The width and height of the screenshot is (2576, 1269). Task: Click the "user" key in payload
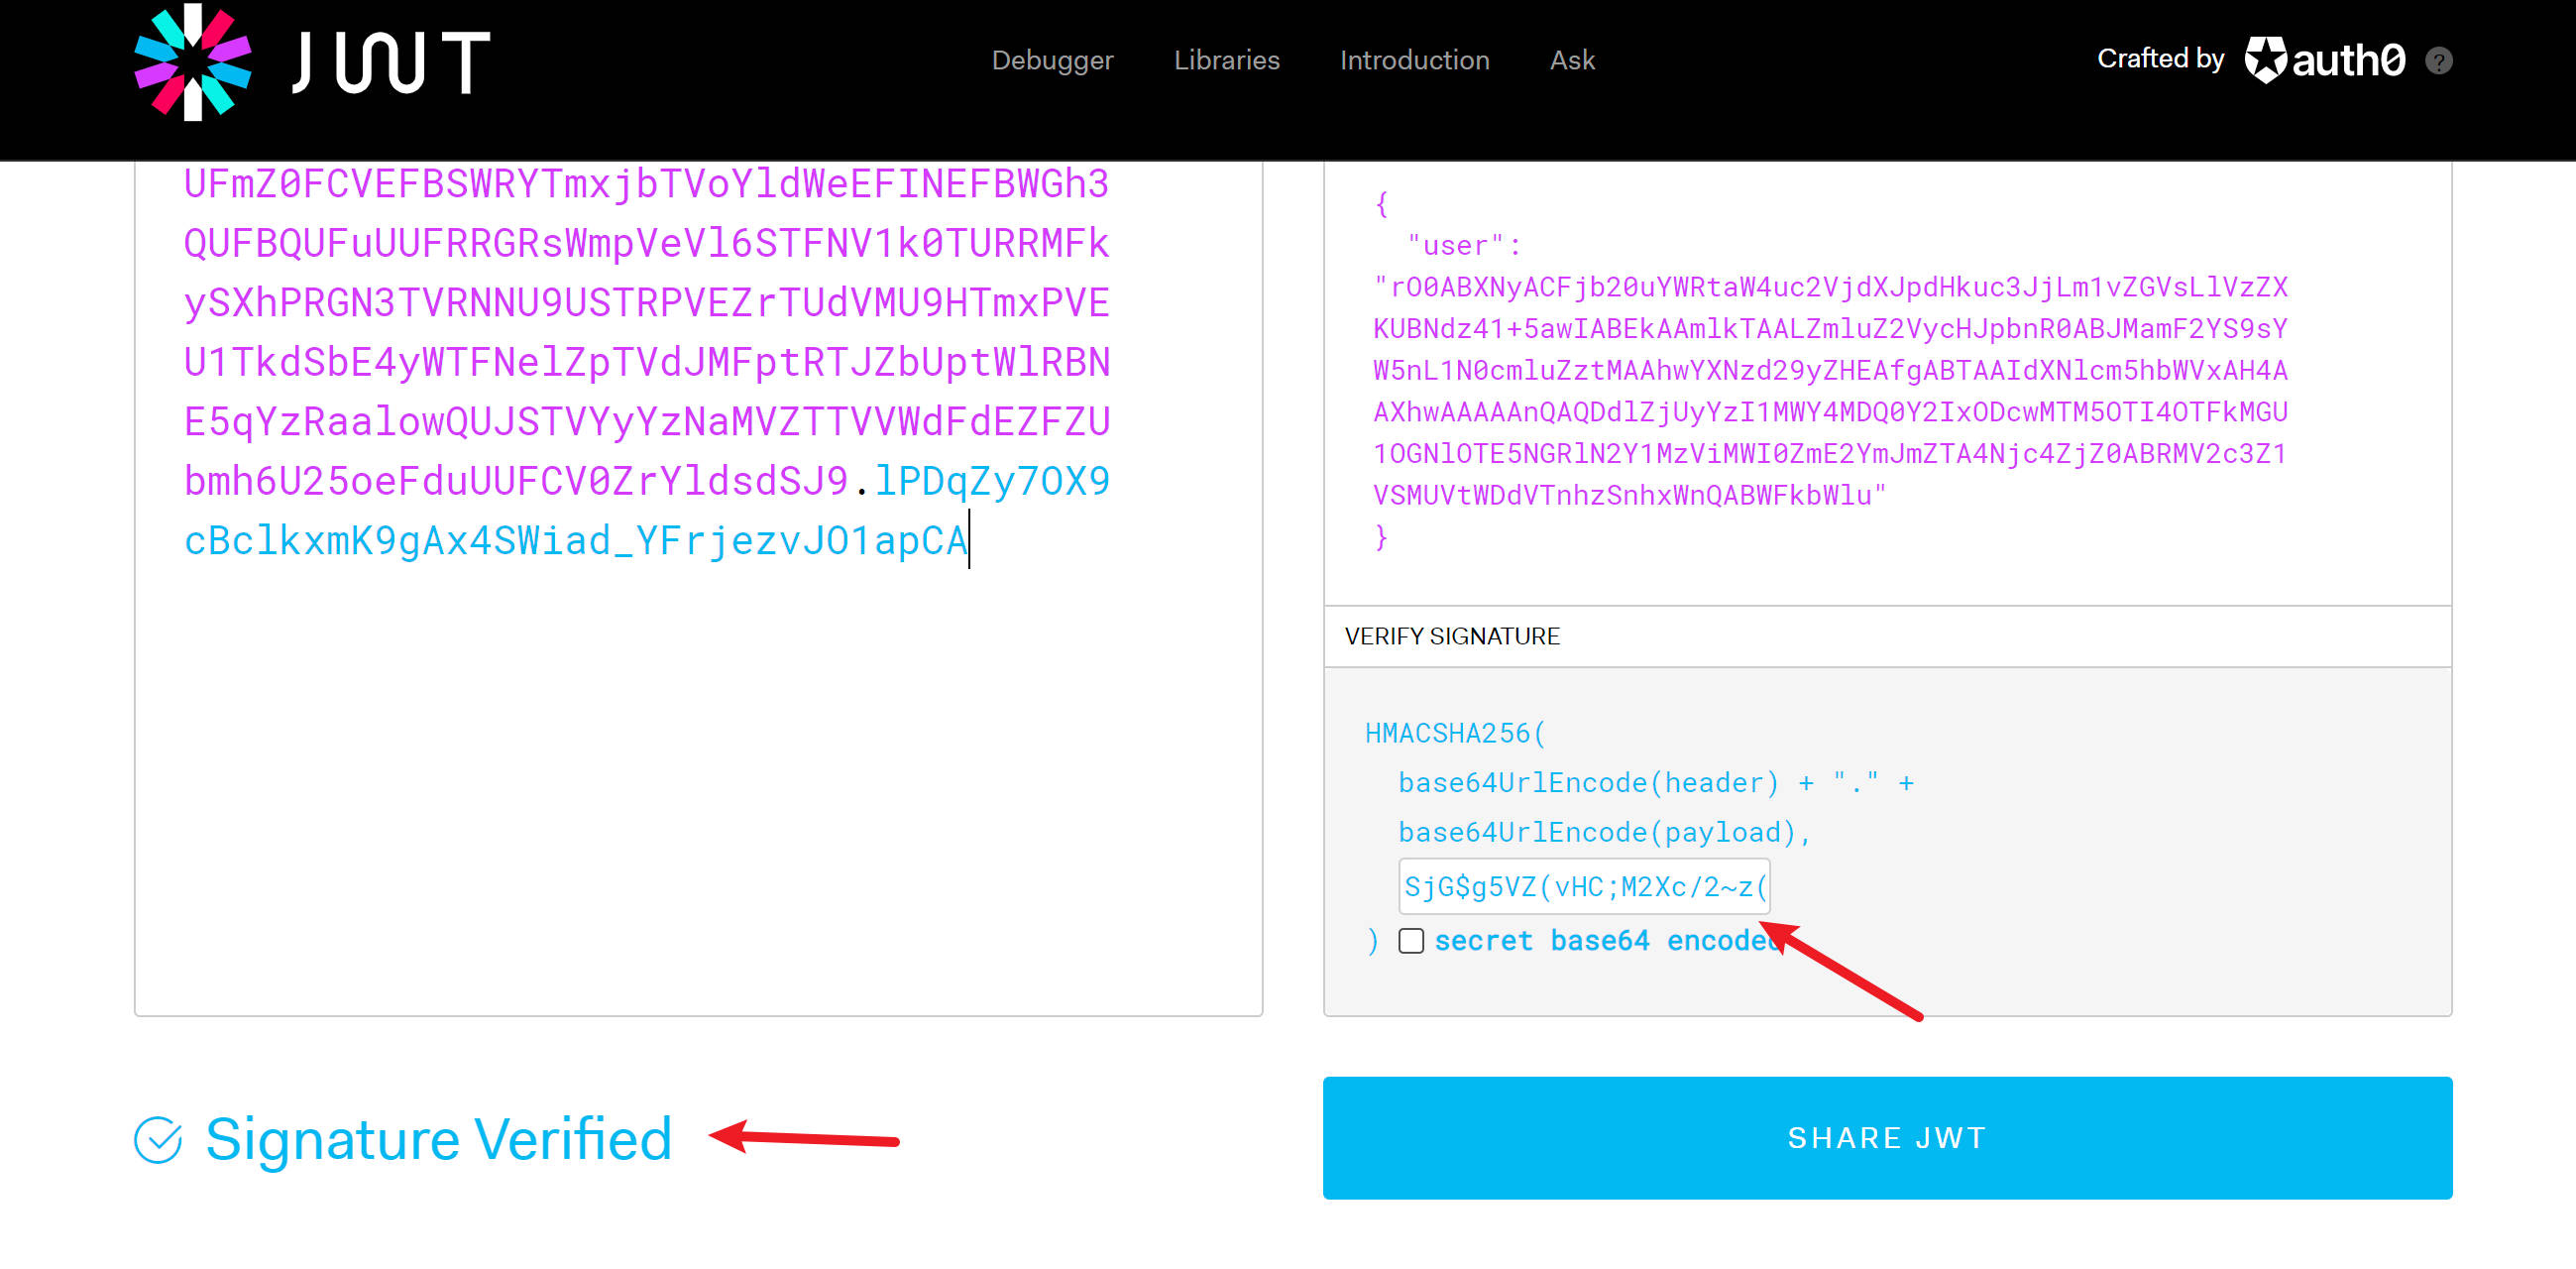pyautogui.click(x=1455, y=246)
